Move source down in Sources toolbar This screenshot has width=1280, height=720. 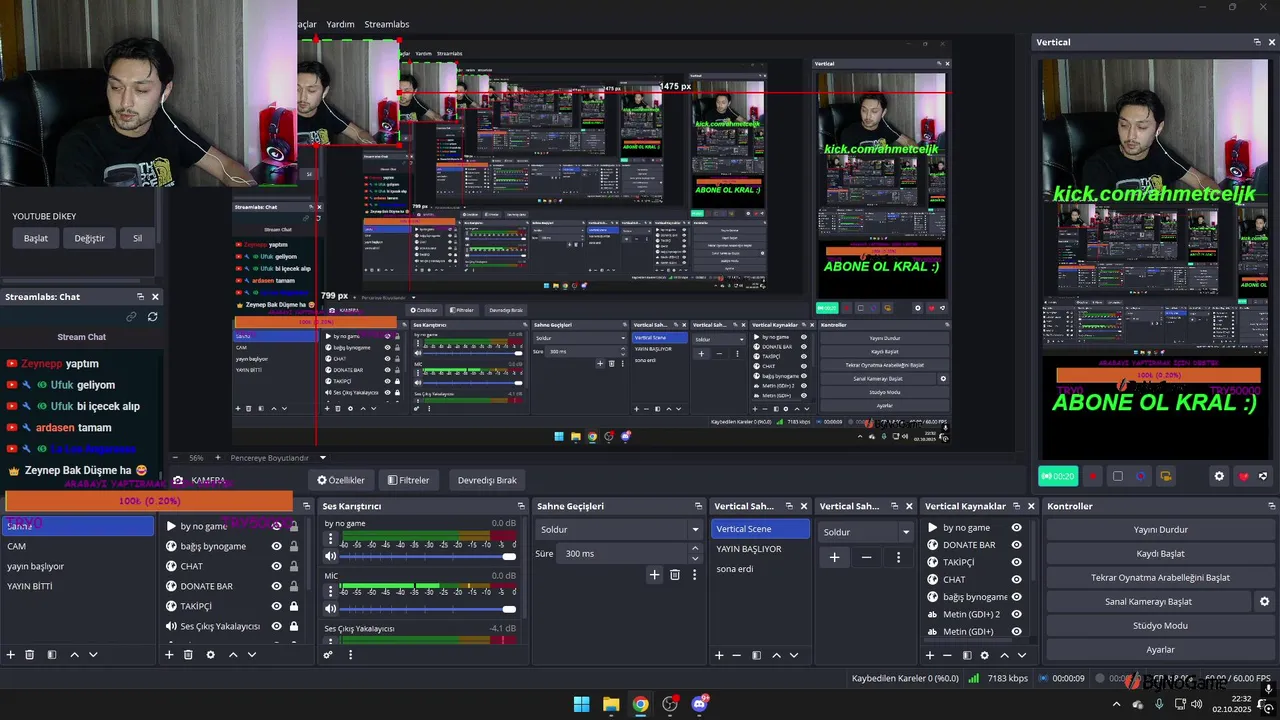click(252, 655)
